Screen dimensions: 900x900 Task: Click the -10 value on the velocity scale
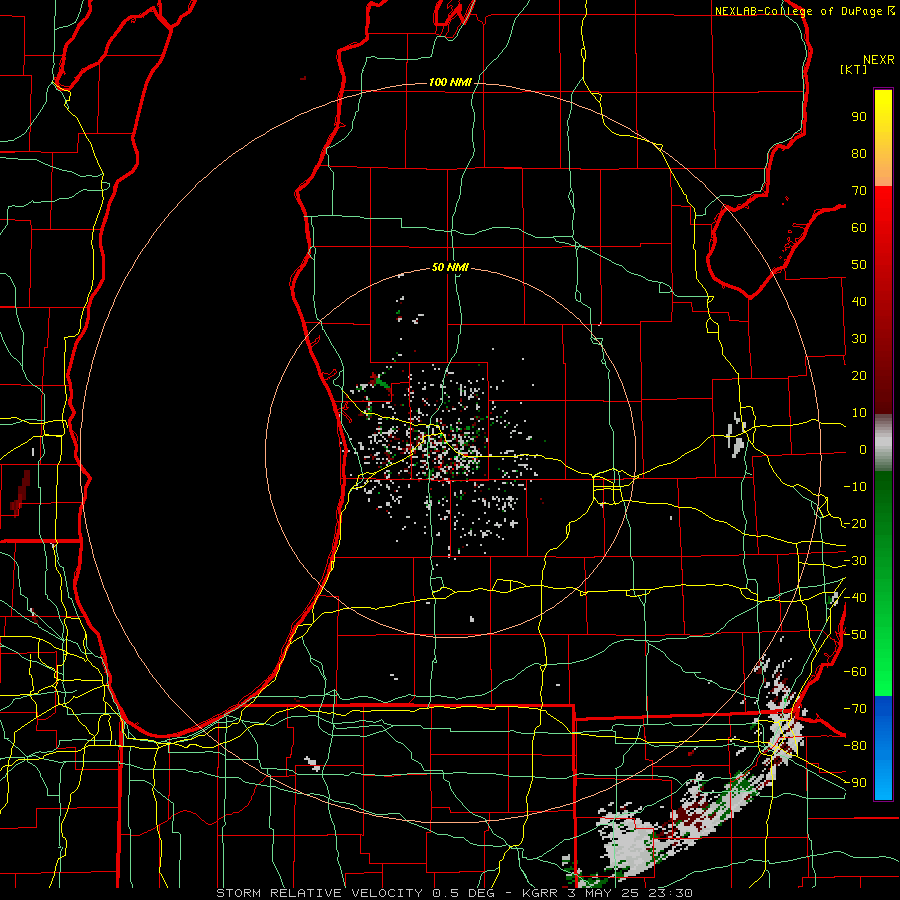855,487
